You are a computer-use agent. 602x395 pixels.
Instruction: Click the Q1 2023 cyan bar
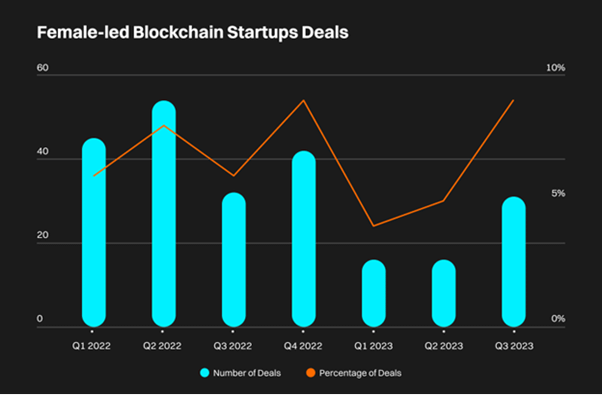(374, 293)
